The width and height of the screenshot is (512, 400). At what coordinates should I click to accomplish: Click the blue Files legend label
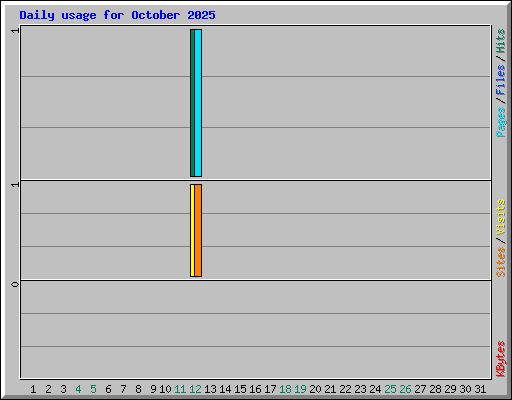(501, 80)
